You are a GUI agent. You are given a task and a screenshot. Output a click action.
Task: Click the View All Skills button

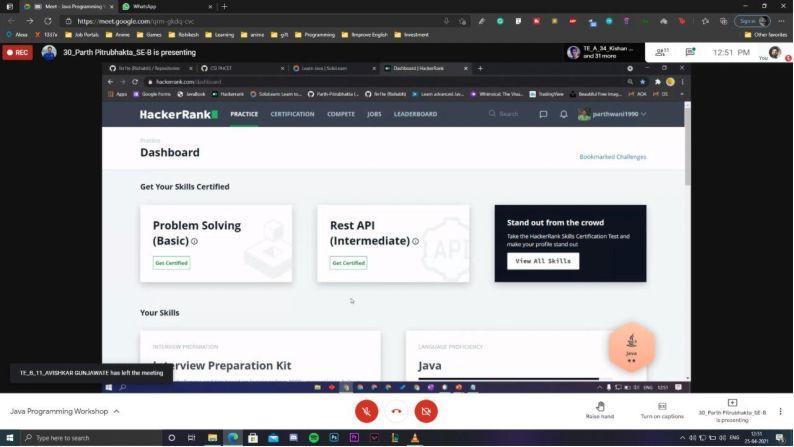[542, 261]
